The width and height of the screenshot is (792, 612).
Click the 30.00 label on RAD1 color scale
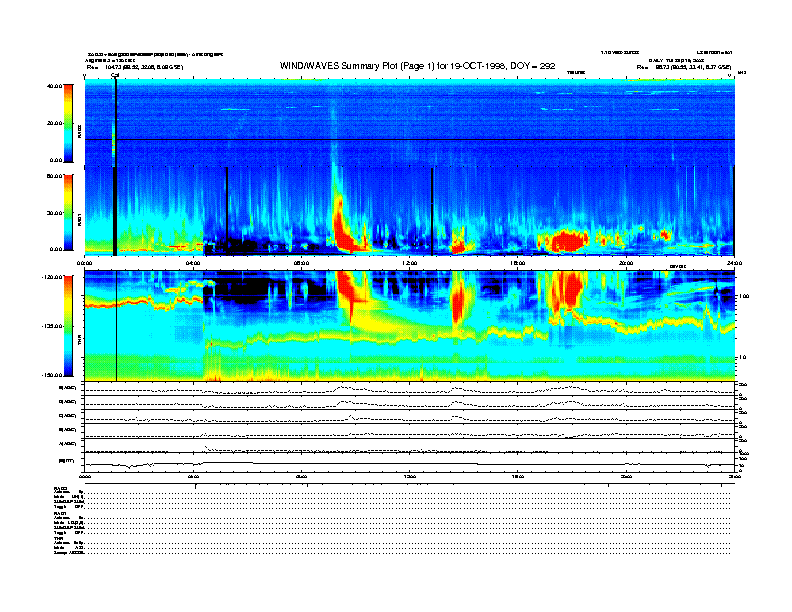click(x=55, y=213)
